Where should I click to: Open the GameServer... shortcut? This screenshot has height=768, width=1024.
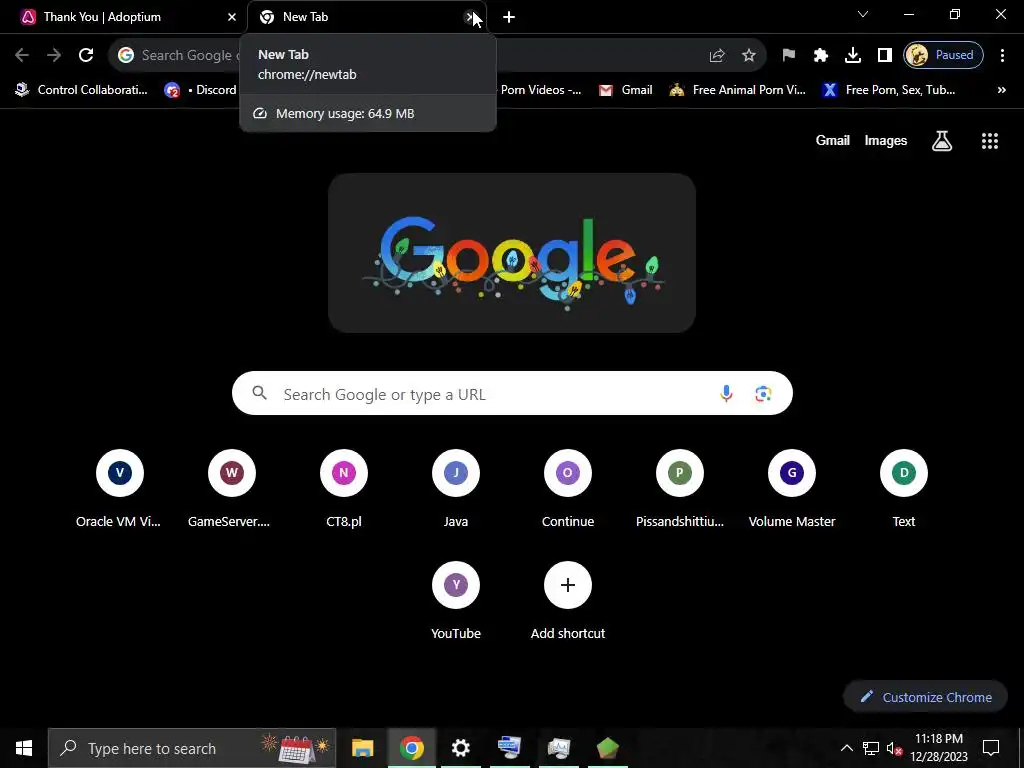tap(231, 488)
